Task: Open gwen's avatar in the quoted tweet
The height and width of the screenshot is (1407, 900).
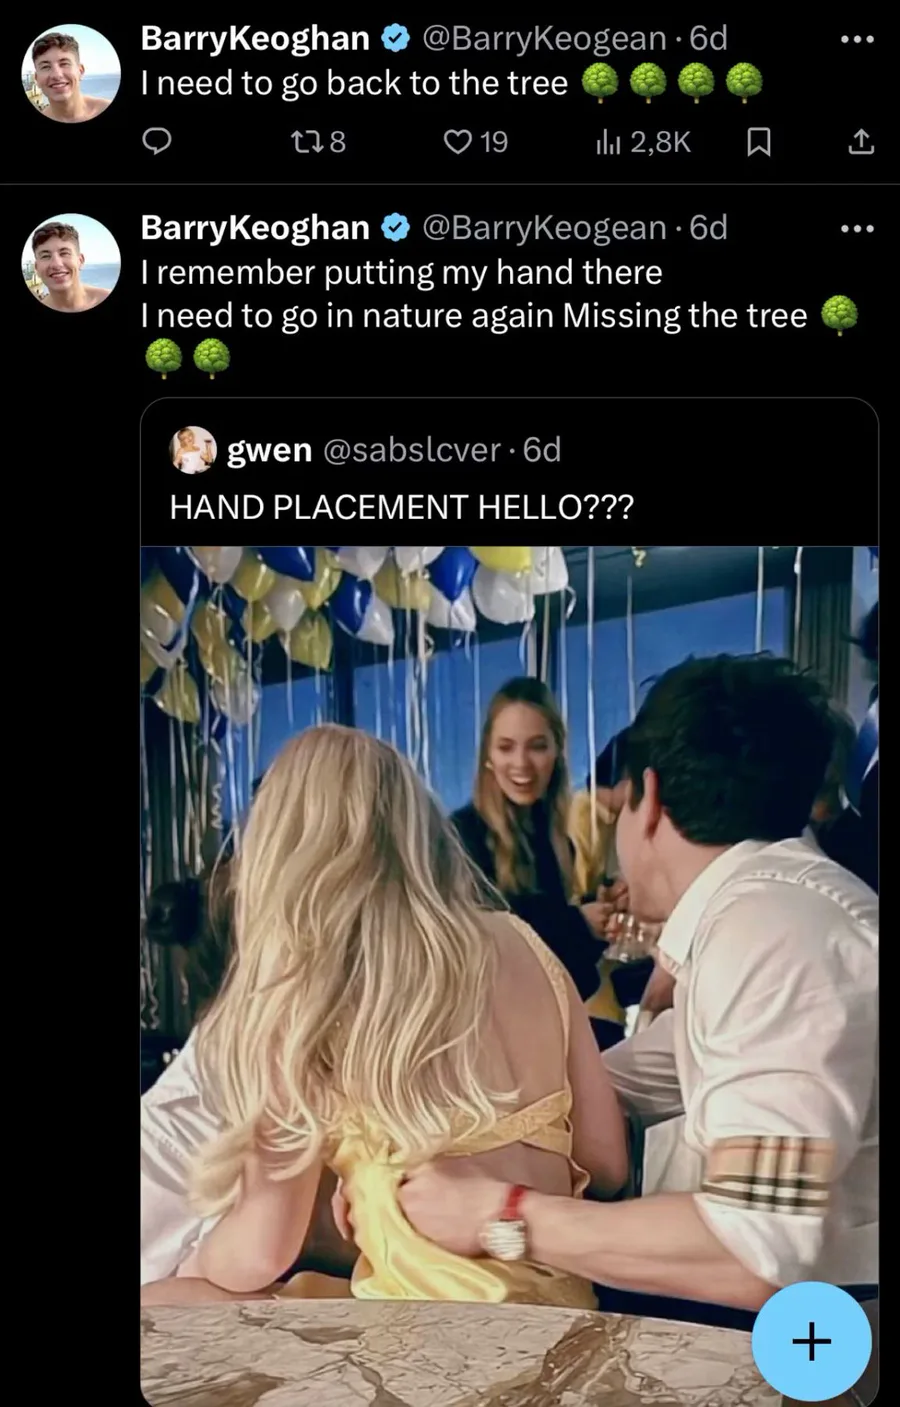Action: click(x=193, y=450)
